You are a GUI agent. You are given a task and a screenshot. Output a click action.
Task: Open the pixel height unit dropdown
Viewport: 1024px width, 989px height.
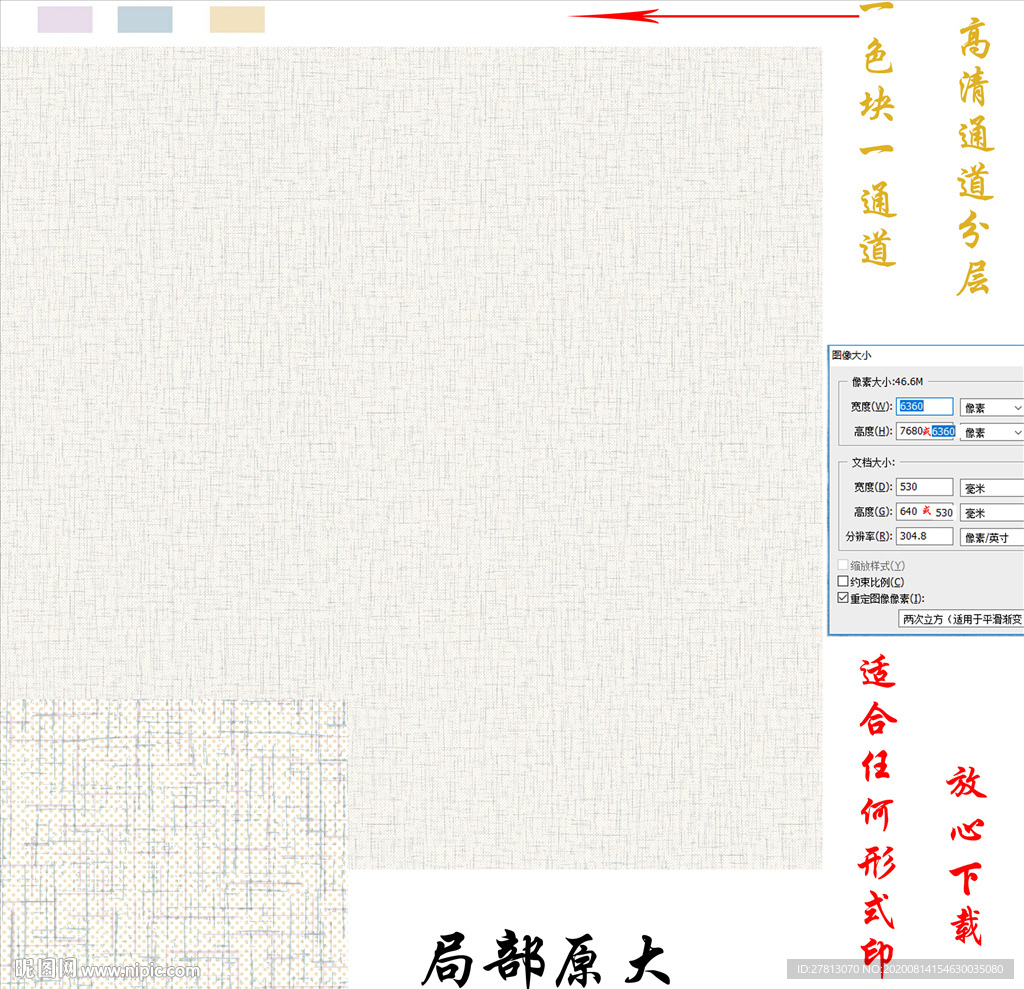[x=991, y=432]
